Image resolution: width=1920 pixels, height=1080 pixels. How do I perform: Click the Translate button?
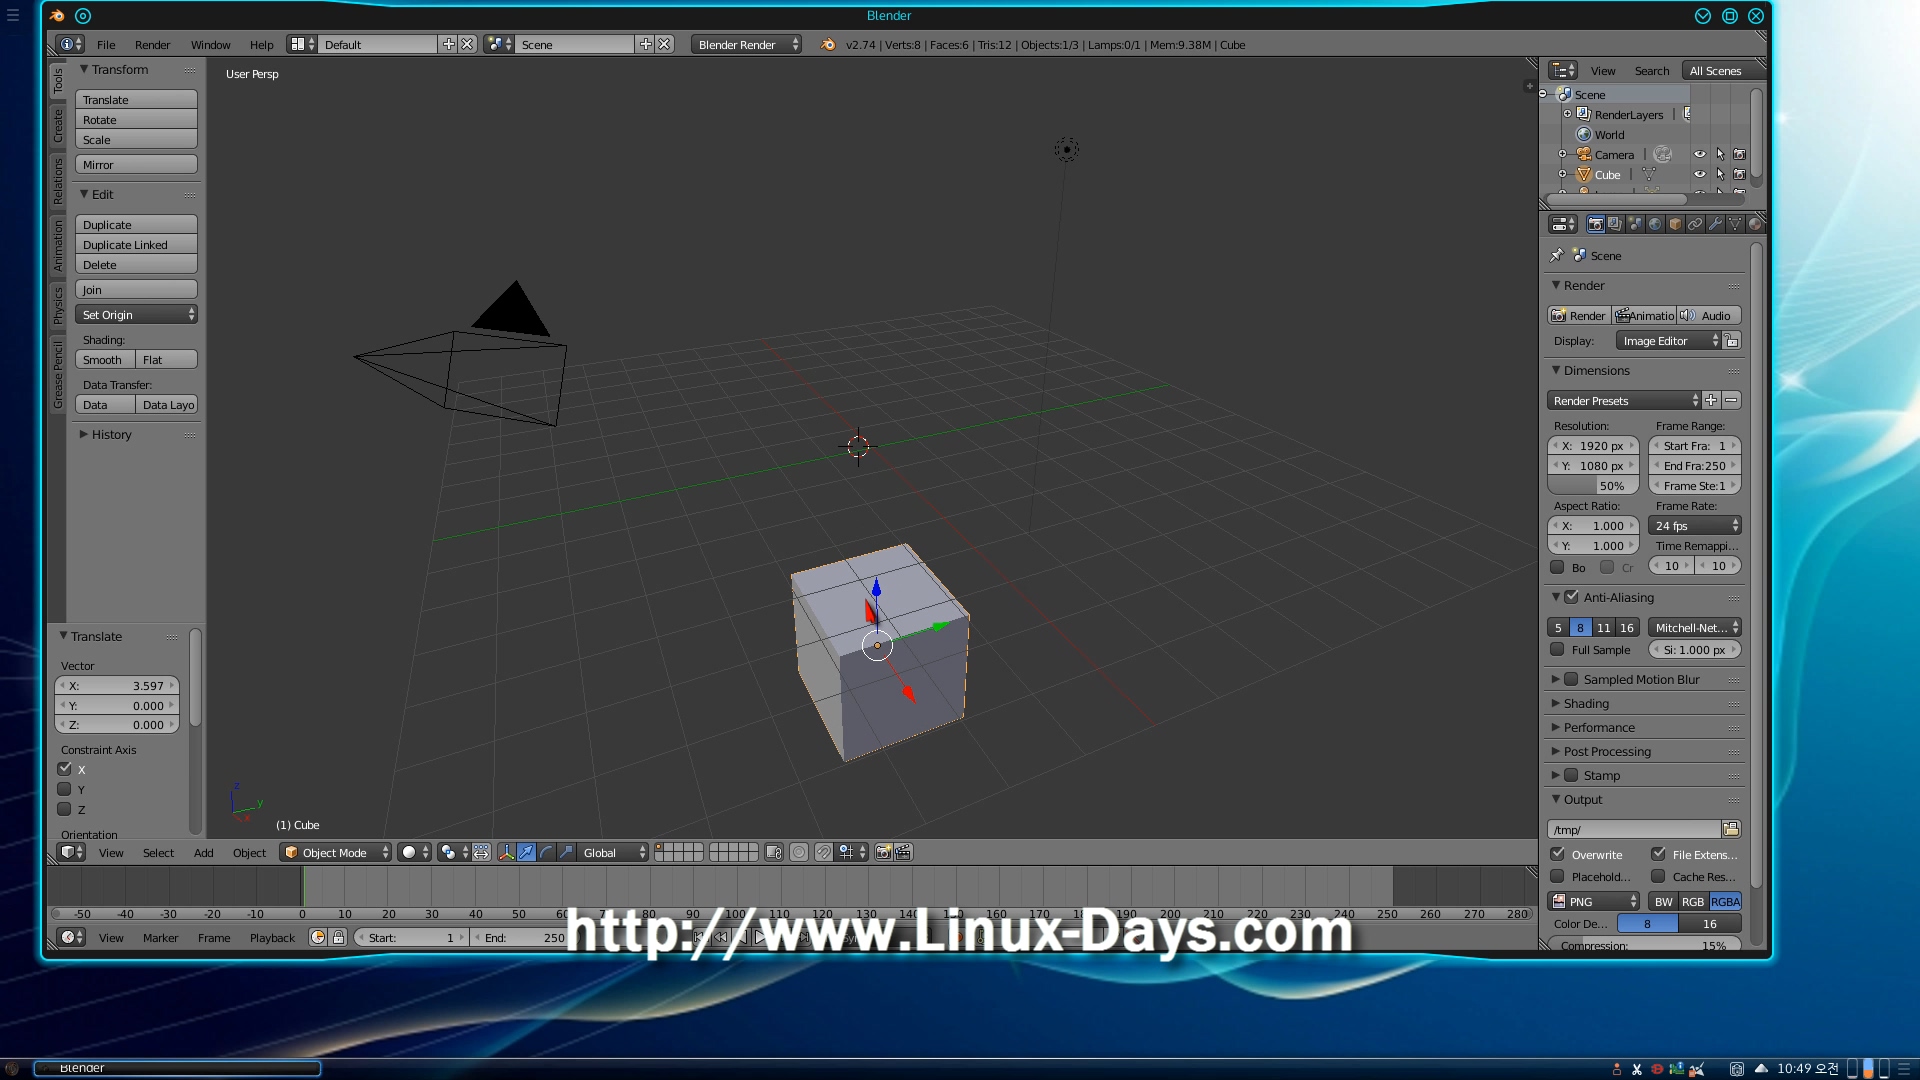136,100
